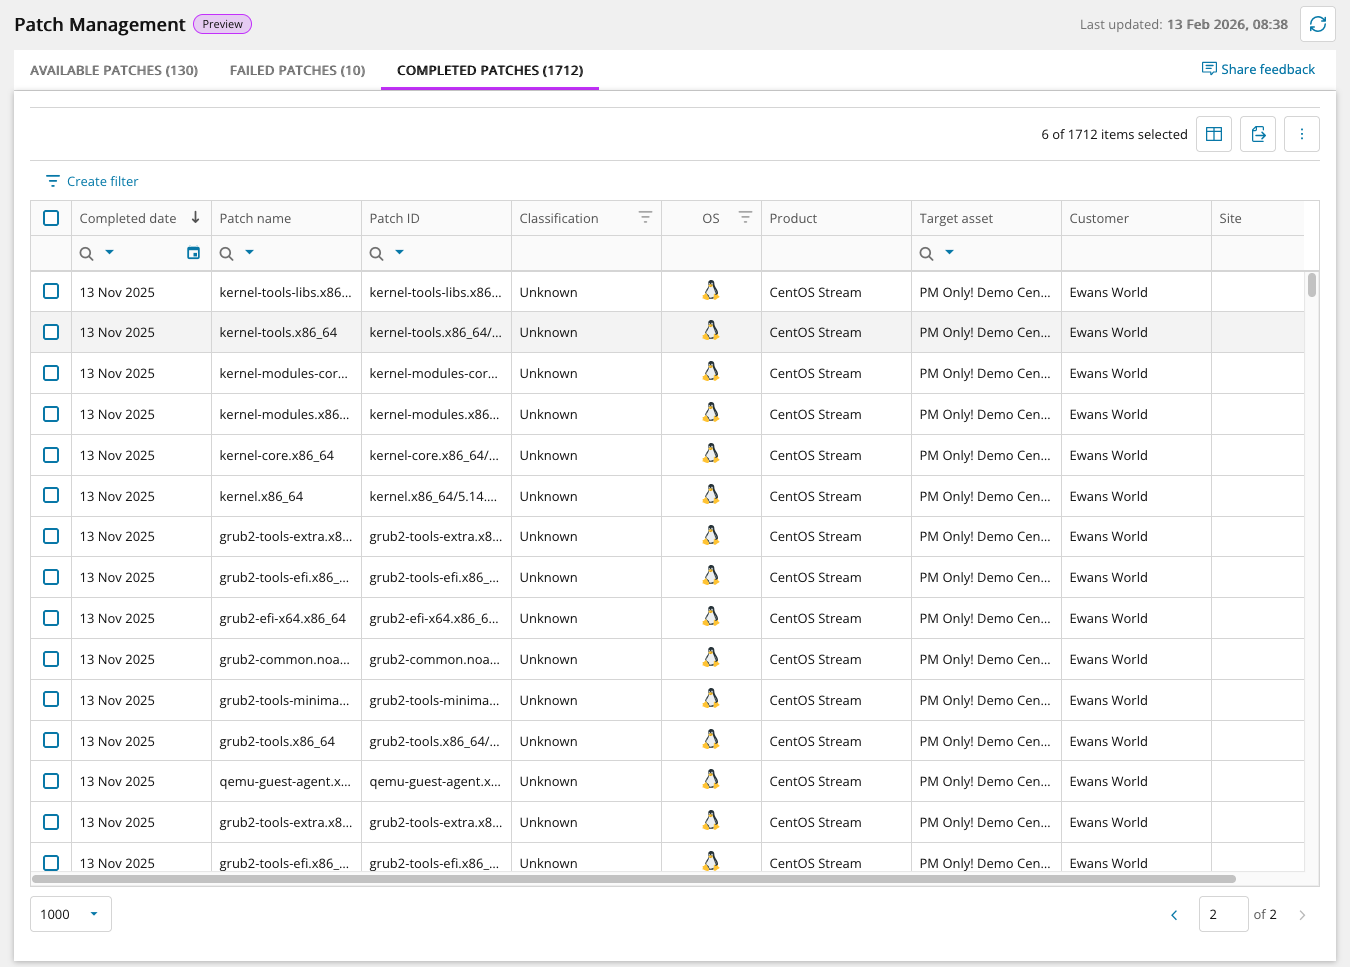Click the export icon button
Screen dimensions: 1350x967
pyautogui.click(x=1258, y=134)
